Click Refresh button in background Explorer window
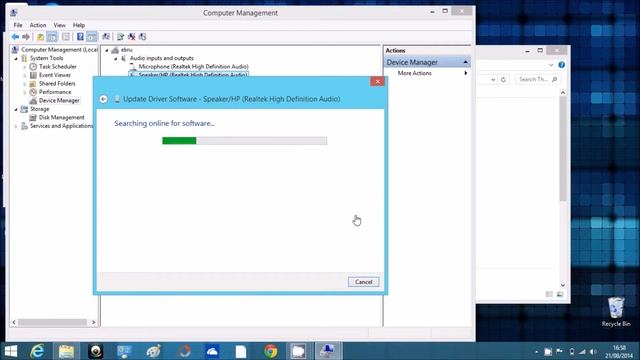This screenshot has height=360, width=640. pos(503,80)
